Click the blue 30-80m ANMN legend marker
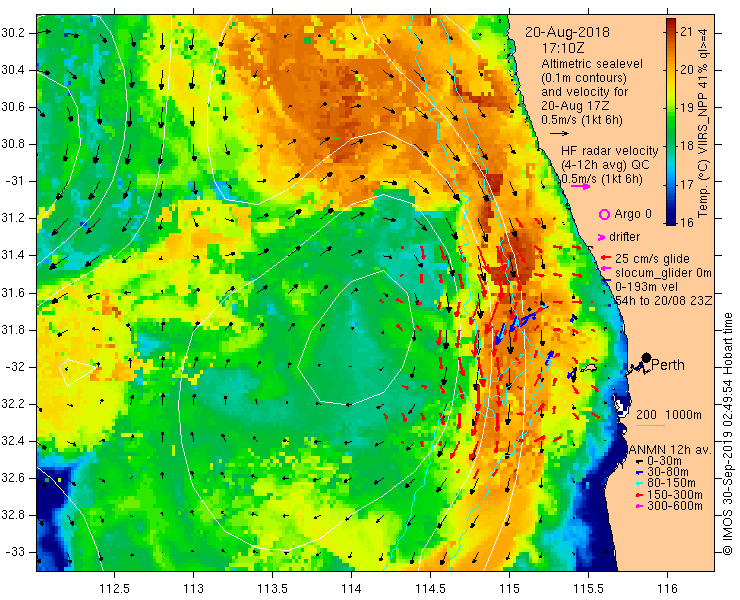The height and width of the screenshot is (600, 740). (640, 473)
